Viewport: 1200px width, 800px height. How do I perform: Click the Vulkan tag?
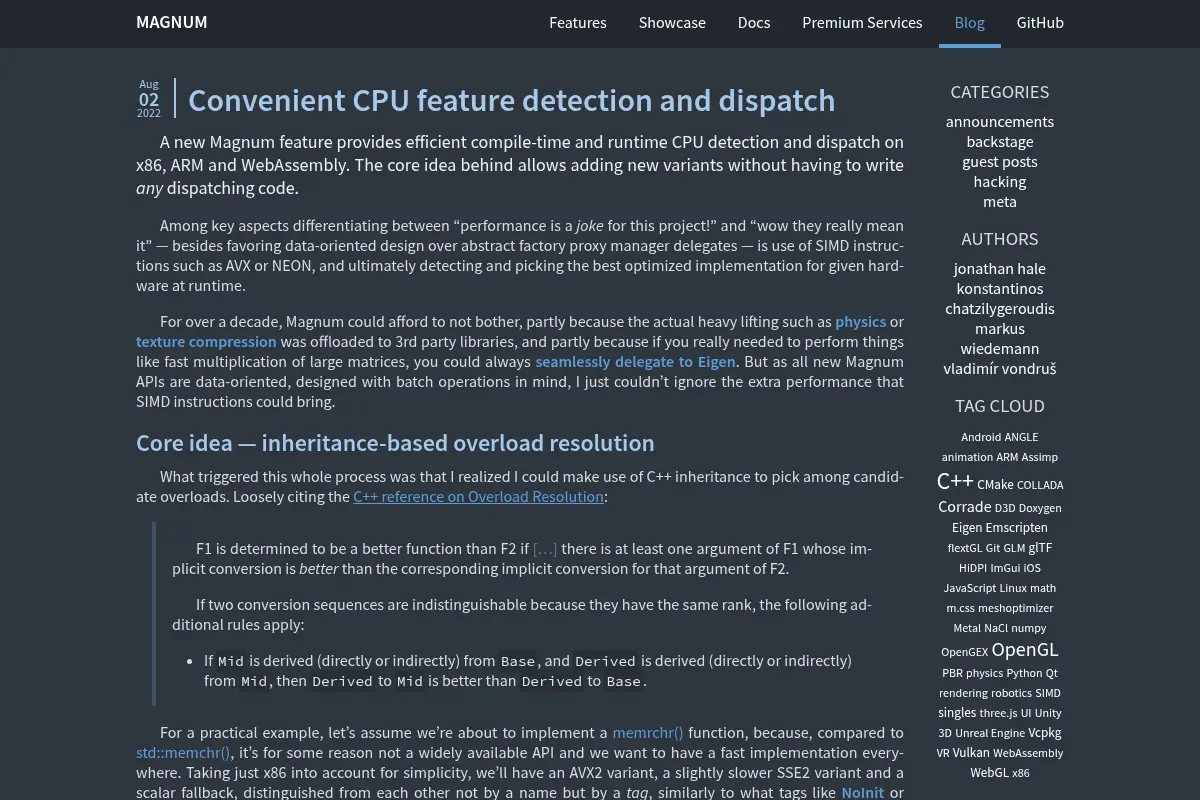(x=971, y=753)
